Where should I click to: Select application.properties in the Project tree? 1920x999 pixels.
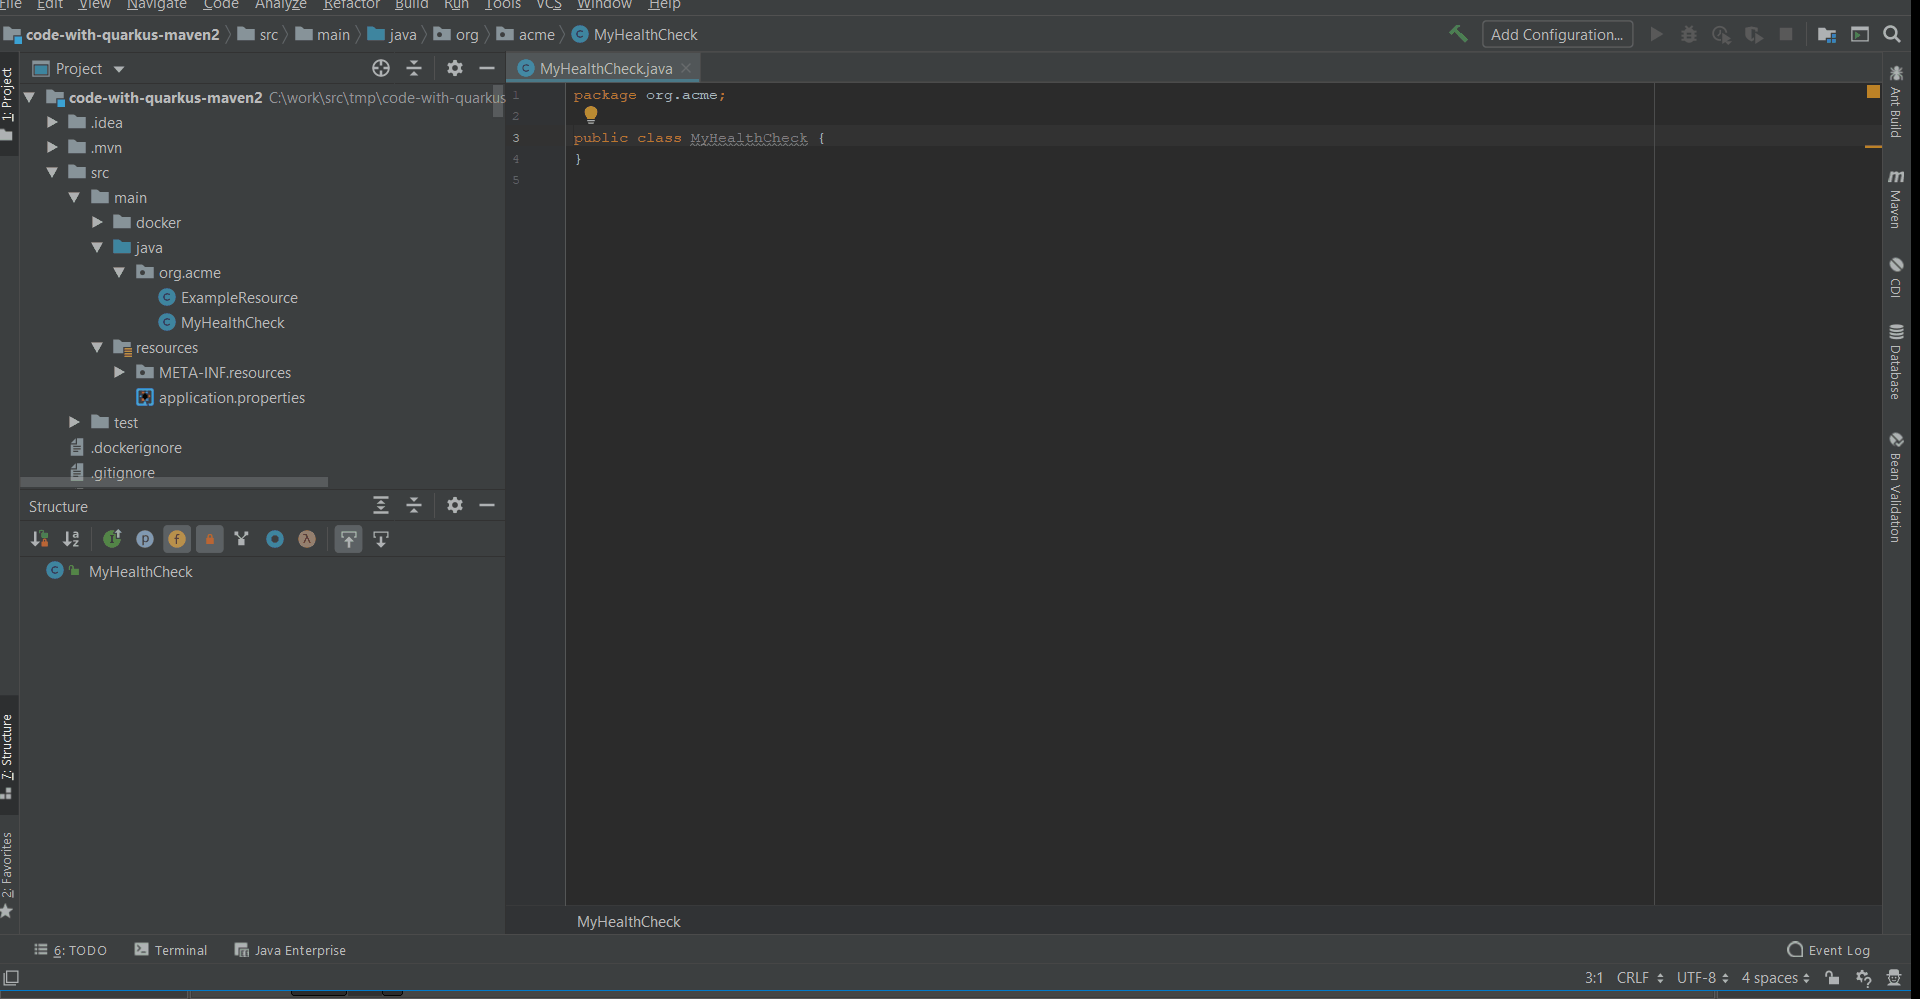pos(232,397)
